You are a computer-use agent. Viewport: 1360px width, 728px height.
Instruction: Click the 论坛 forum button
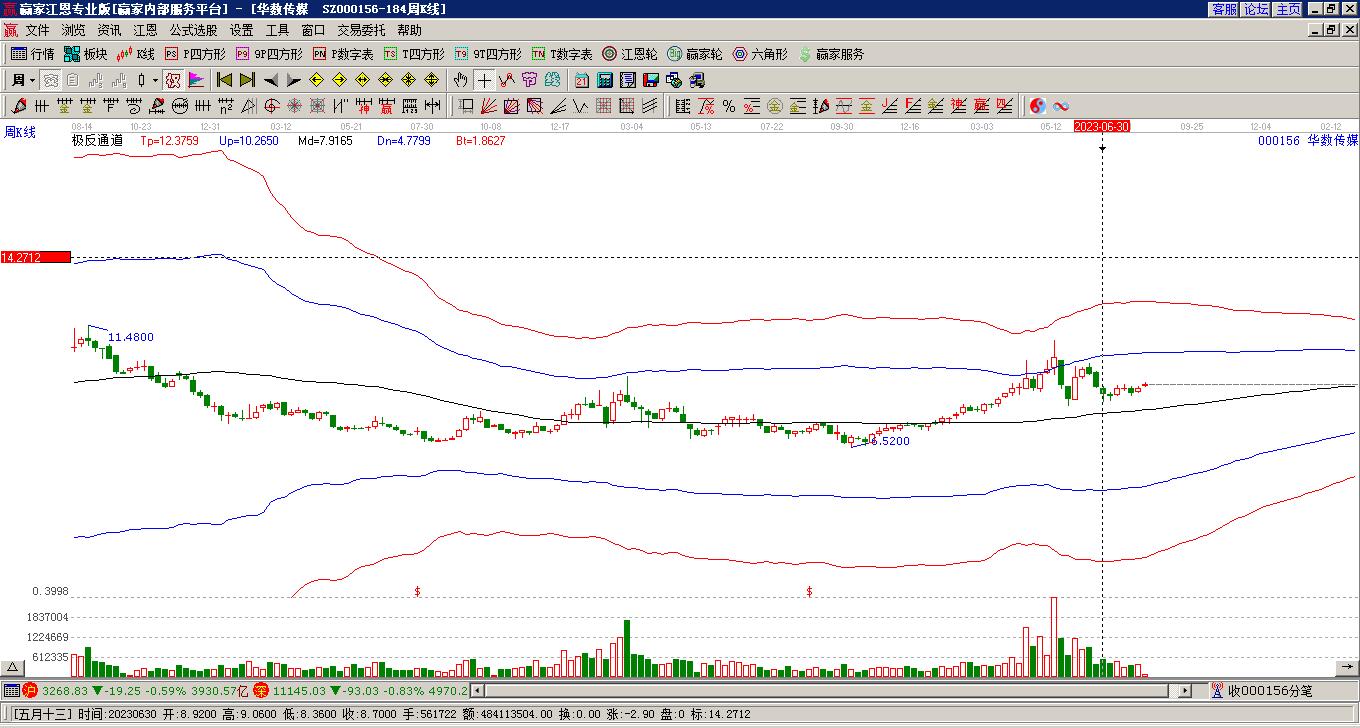pos(1256,9)
